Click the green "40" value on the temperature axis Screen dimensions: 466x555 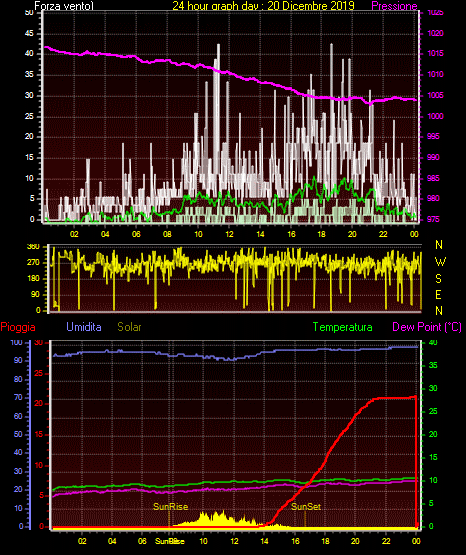point(433,343)
